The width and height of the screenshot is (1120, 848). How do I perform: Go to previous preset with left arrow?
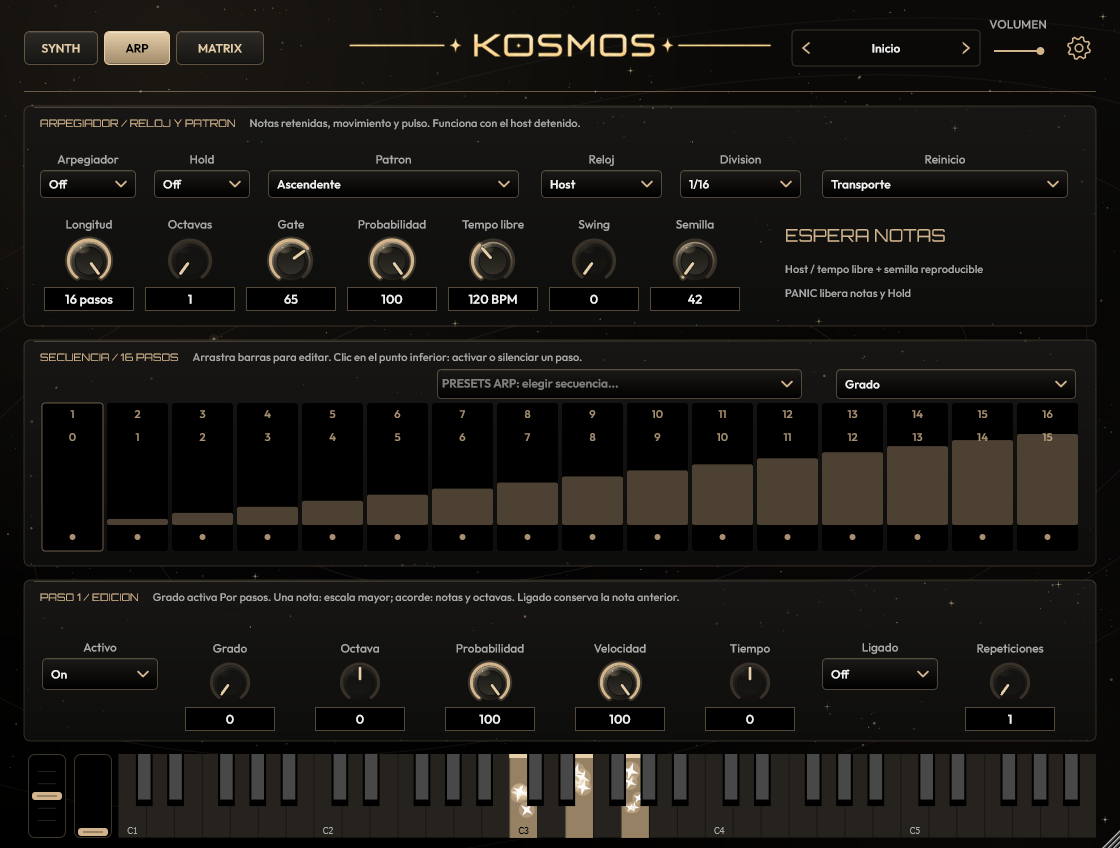pos(806,48)
